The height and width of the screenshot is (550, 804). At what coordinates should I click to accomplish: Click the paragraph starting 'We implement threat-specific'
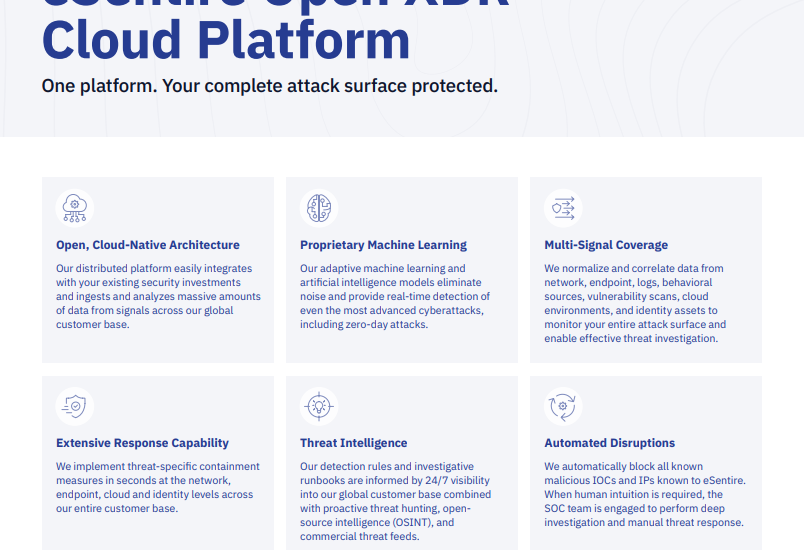coord(158,487)
